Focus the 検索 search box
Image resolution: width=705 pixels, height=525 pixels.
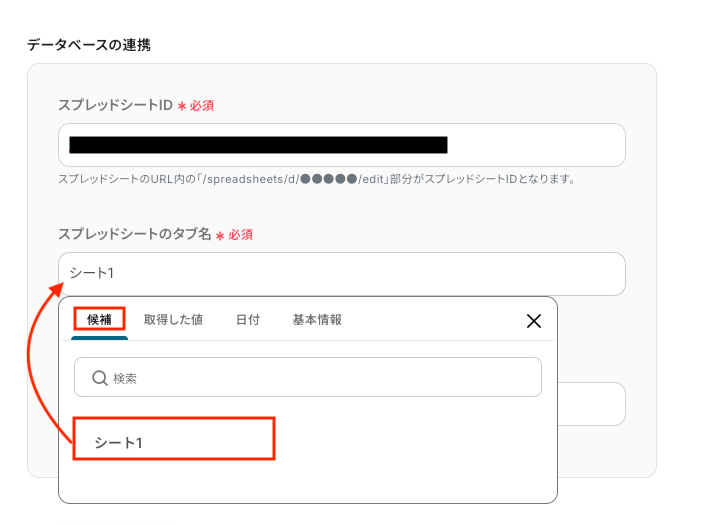[x=308, y=377]
